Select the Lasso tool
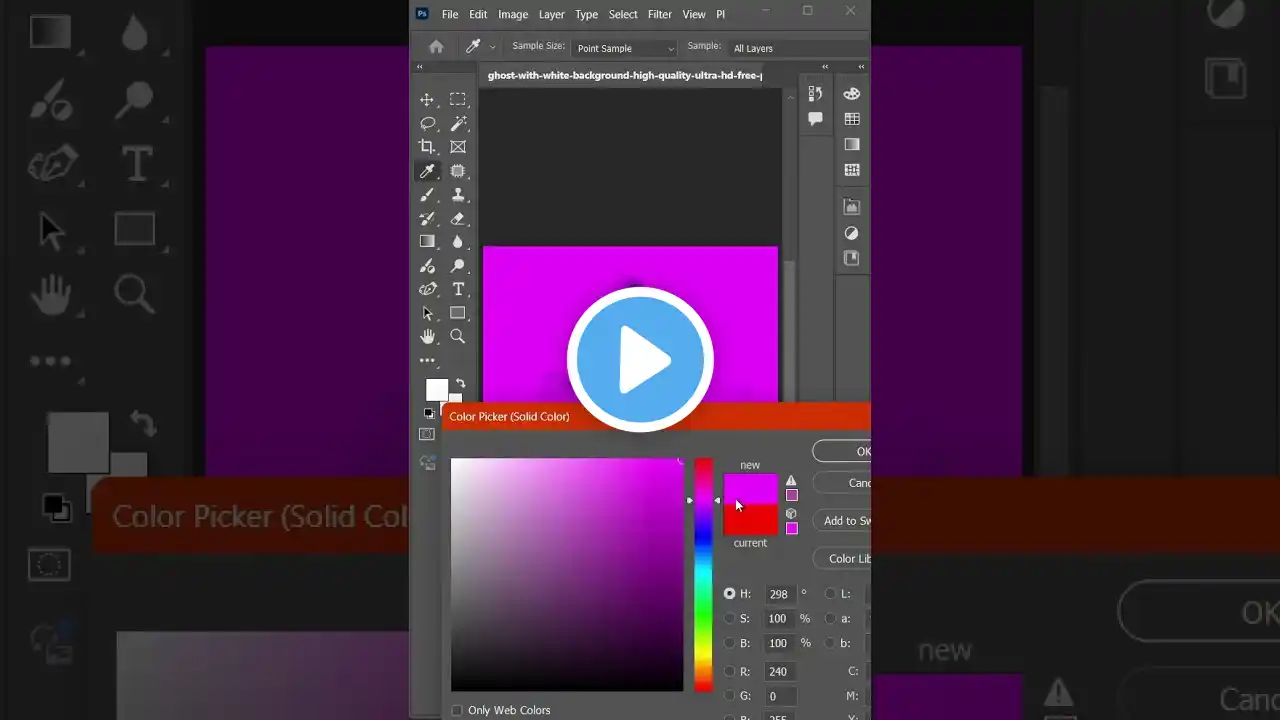The height and width of the screenshot is (720, 1280). [427, 123]
